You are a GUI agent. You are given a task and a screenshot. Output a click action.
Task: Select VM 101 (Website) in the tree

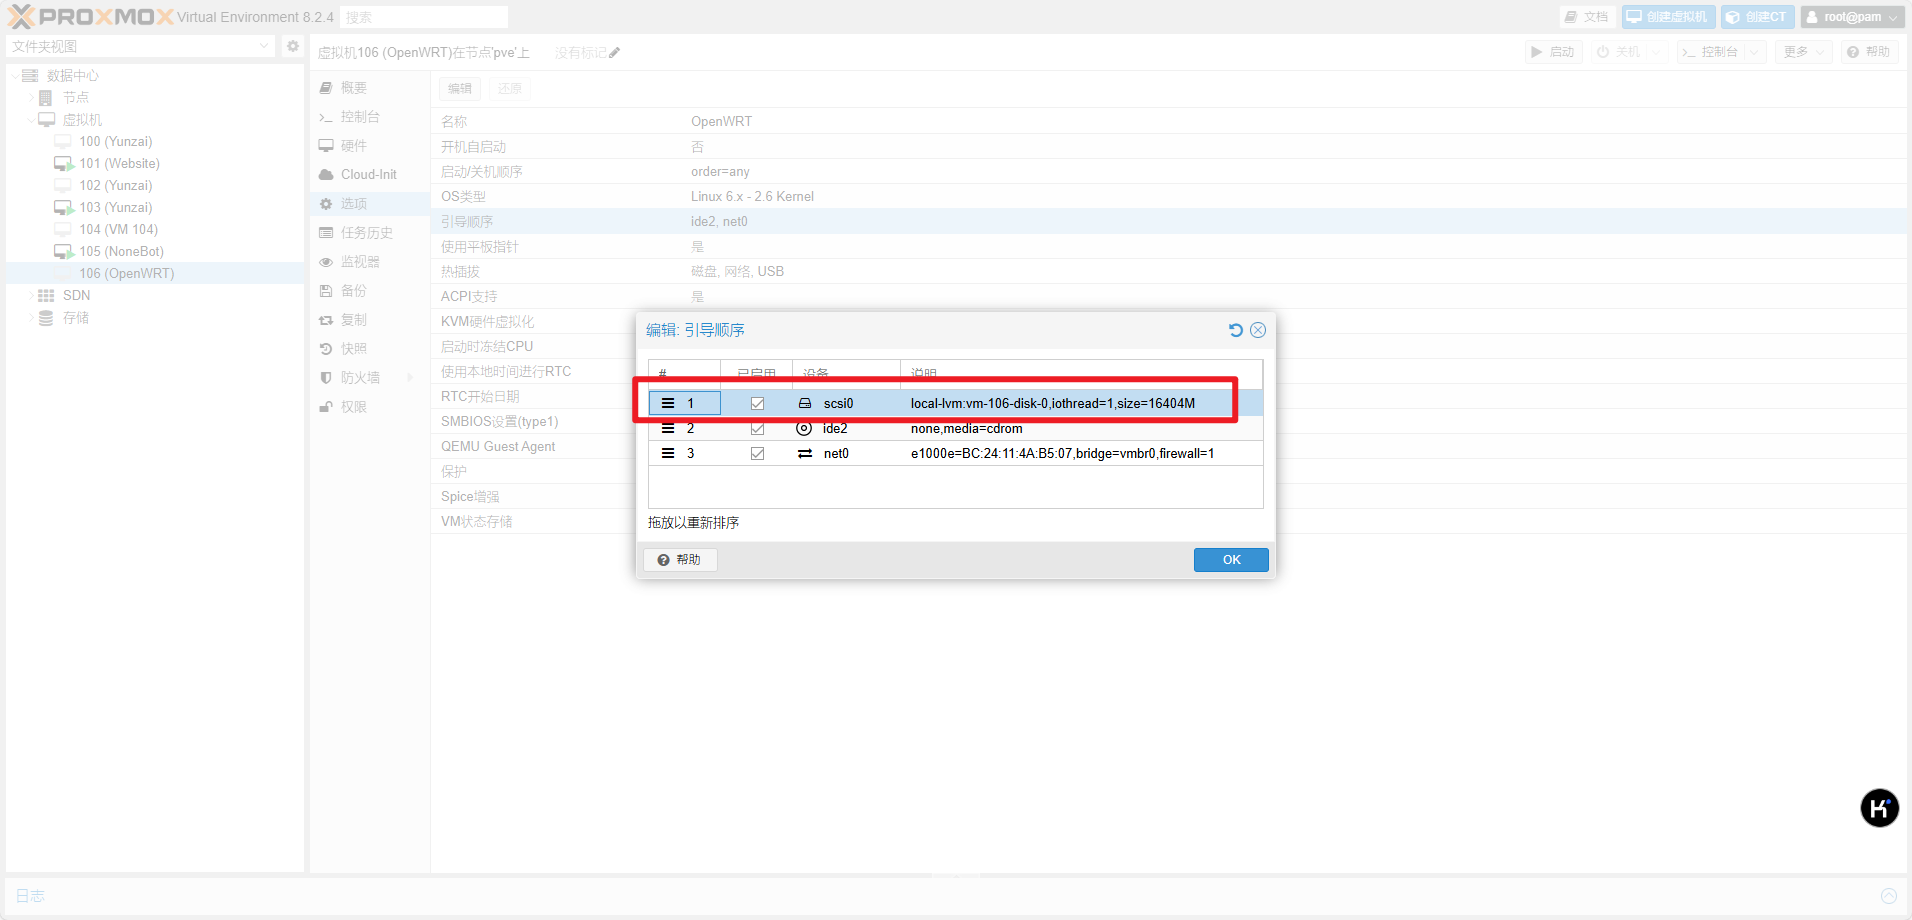(119, 164)
